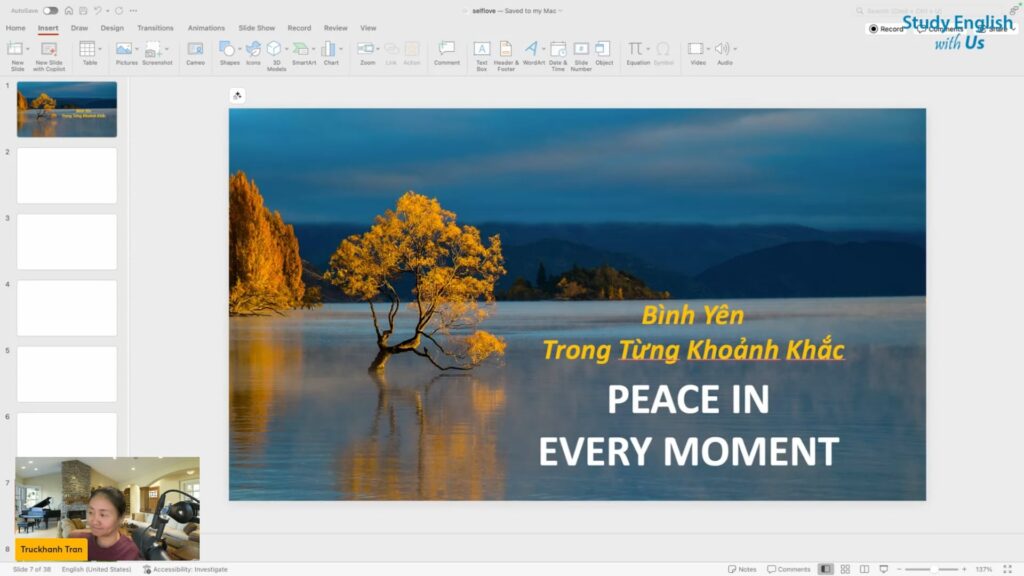Switch to the Transitions tab
This screenshot has height=576, width=1024.
(x=155, y=28)
